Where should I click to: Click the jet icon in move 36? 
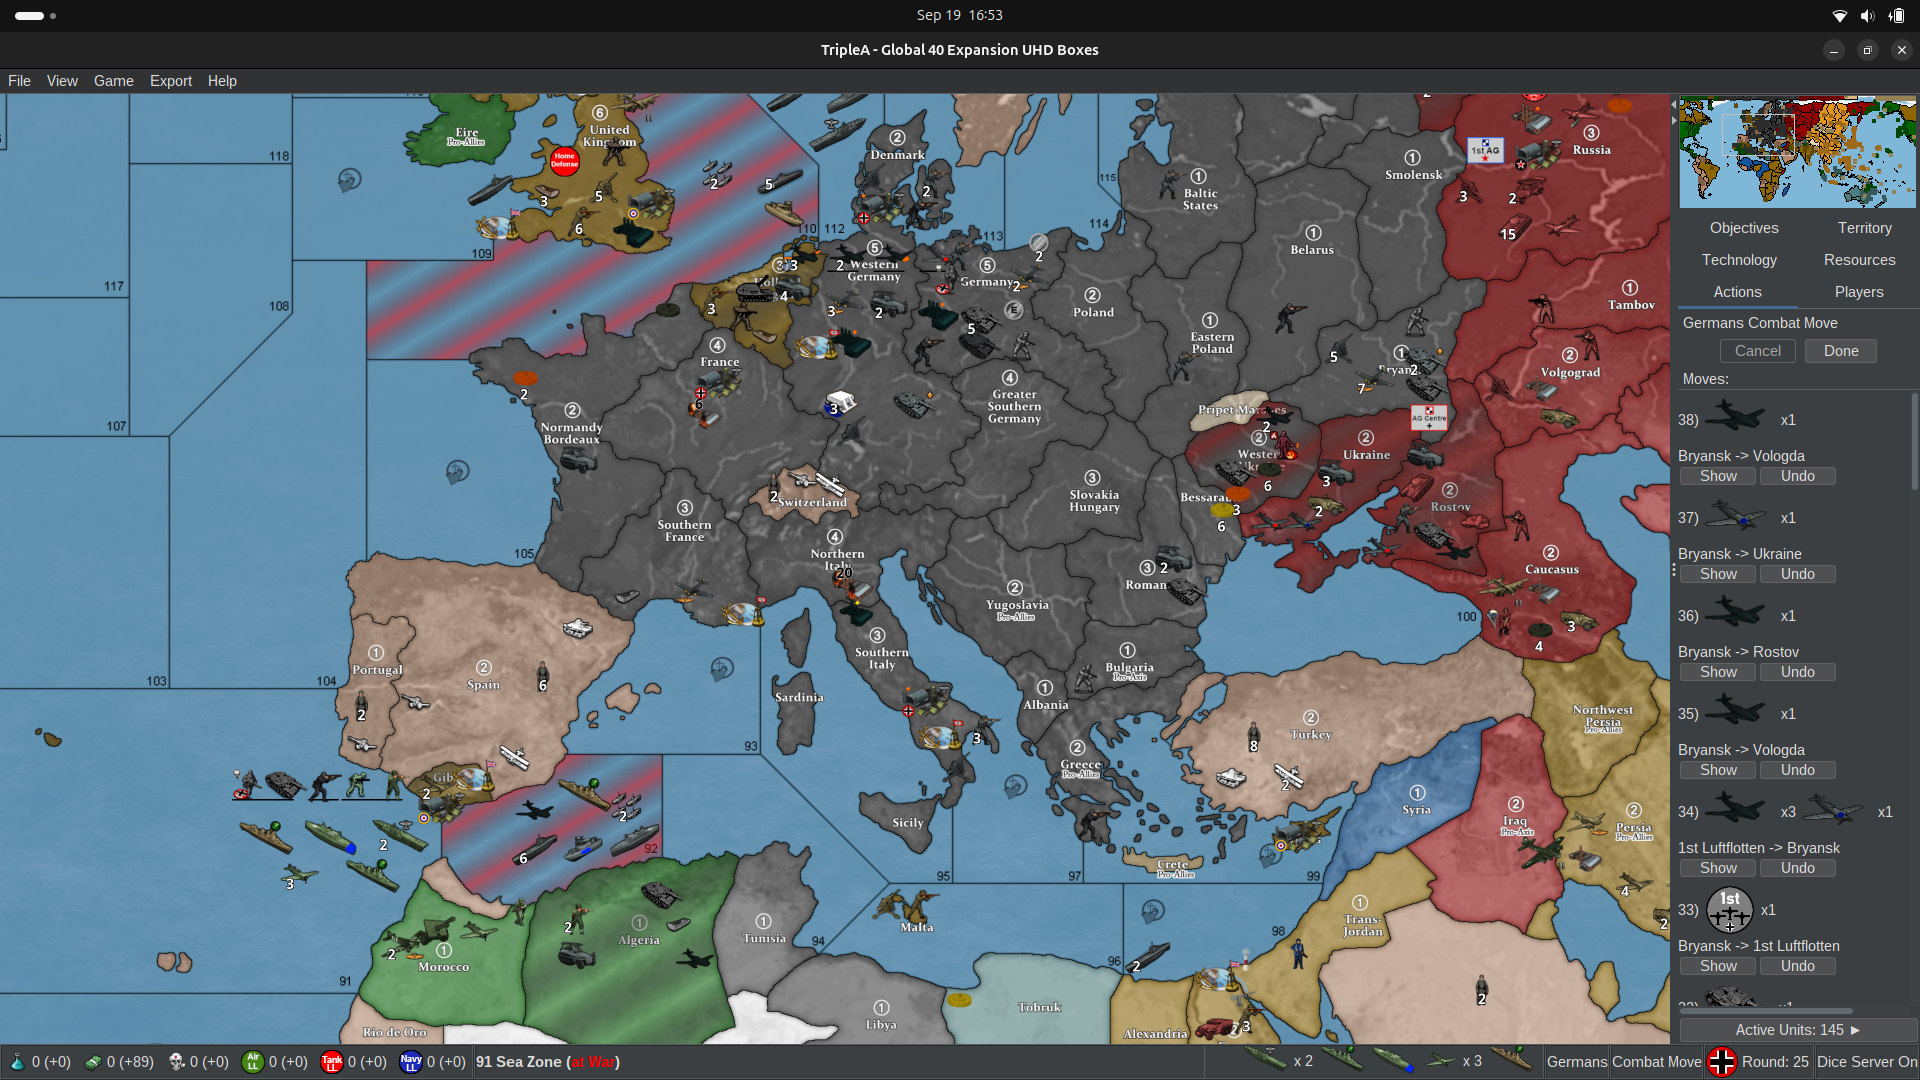point(1735,611)
